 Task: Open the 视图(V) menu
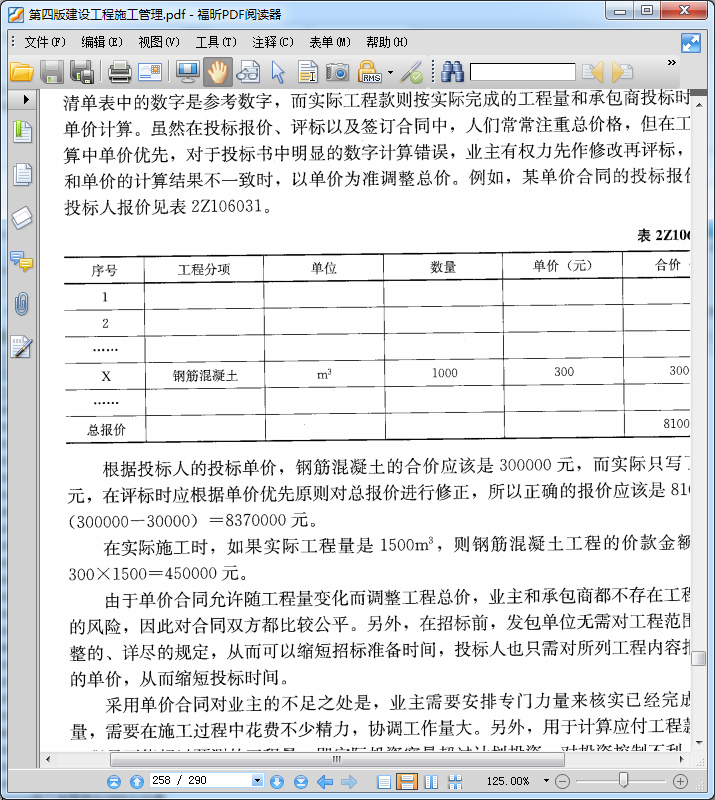(x=159, y=42)
